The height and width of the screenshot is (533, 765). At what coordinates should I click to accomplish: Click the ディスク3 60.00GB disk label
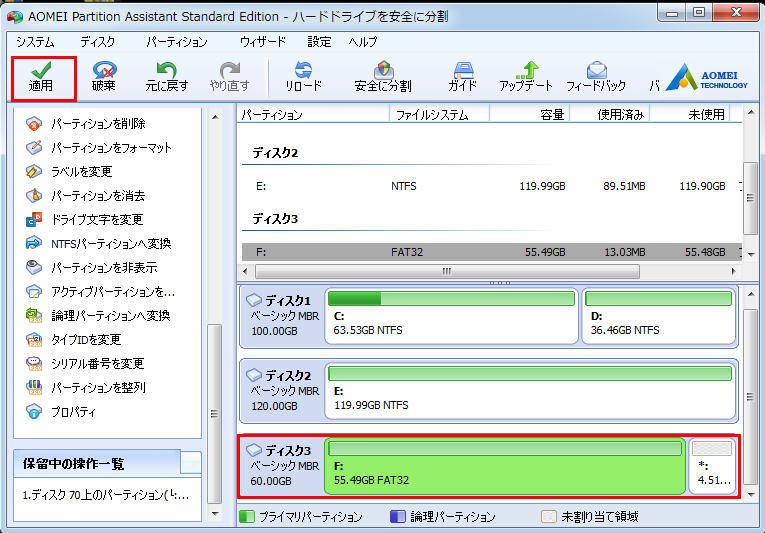(x=282, y=466)
